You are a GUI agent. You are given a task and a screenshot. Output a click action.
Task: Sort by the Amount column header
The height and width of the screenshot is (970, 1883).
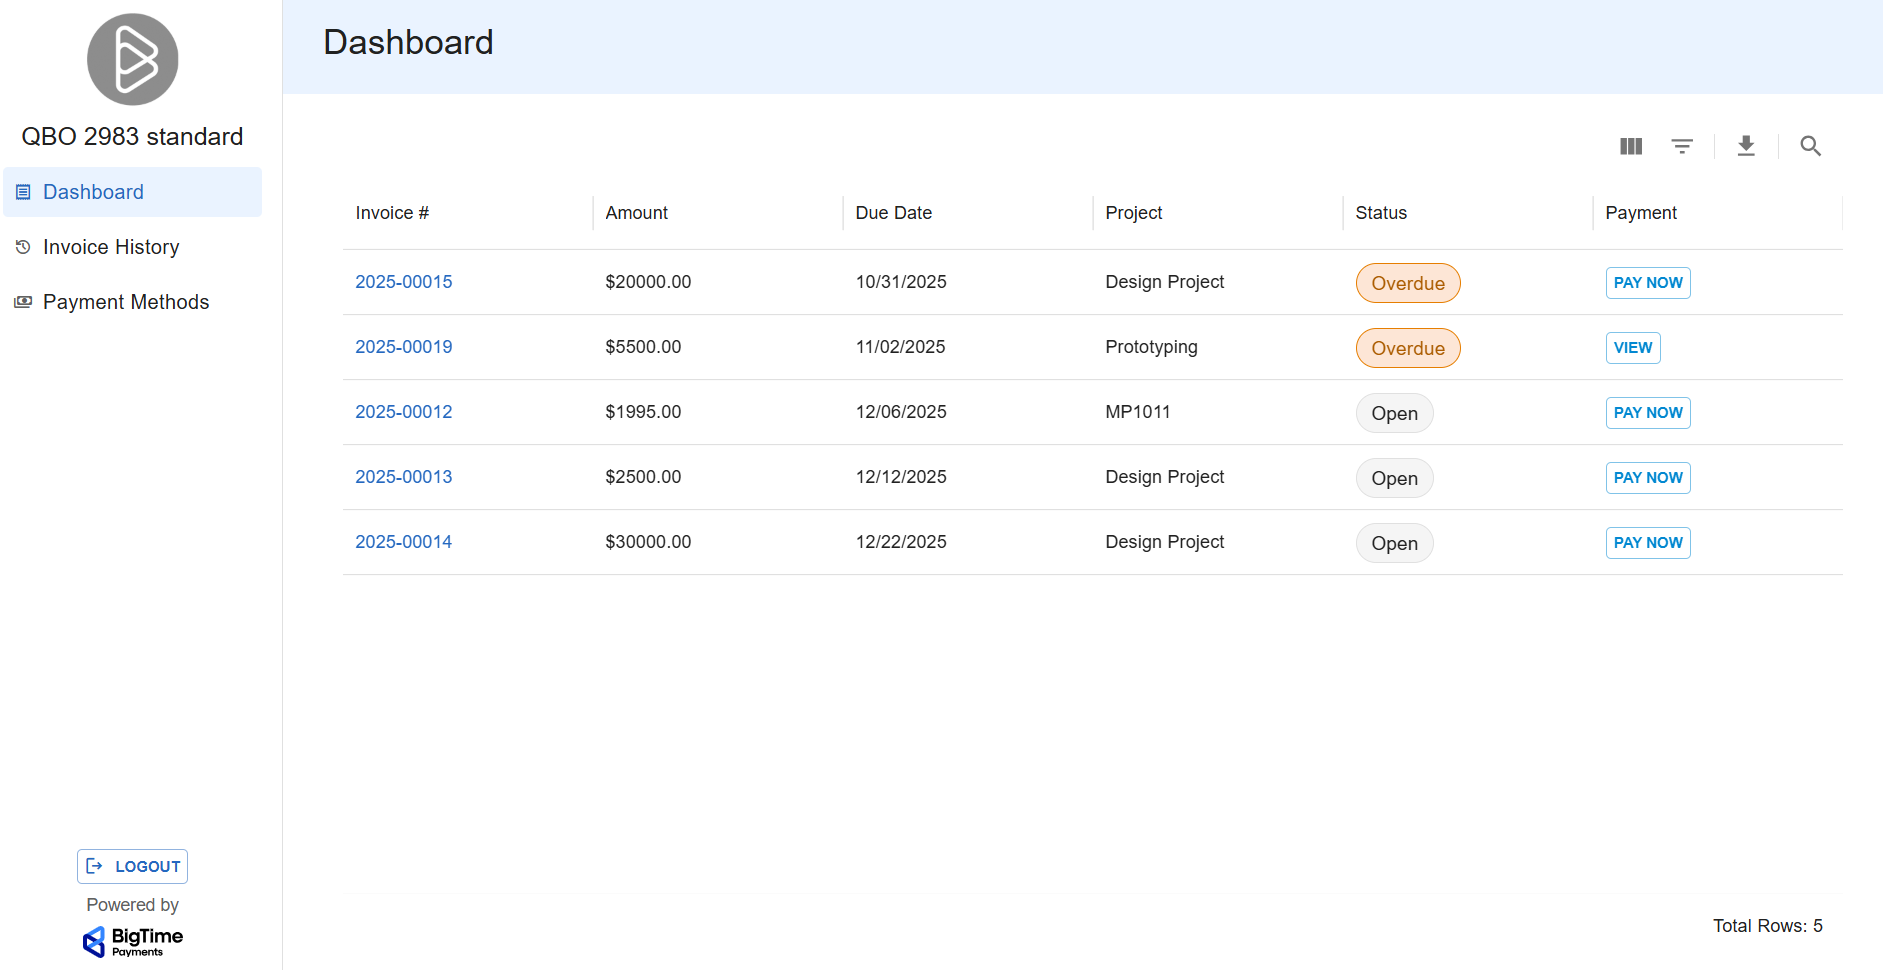click(x=636, y=213)
